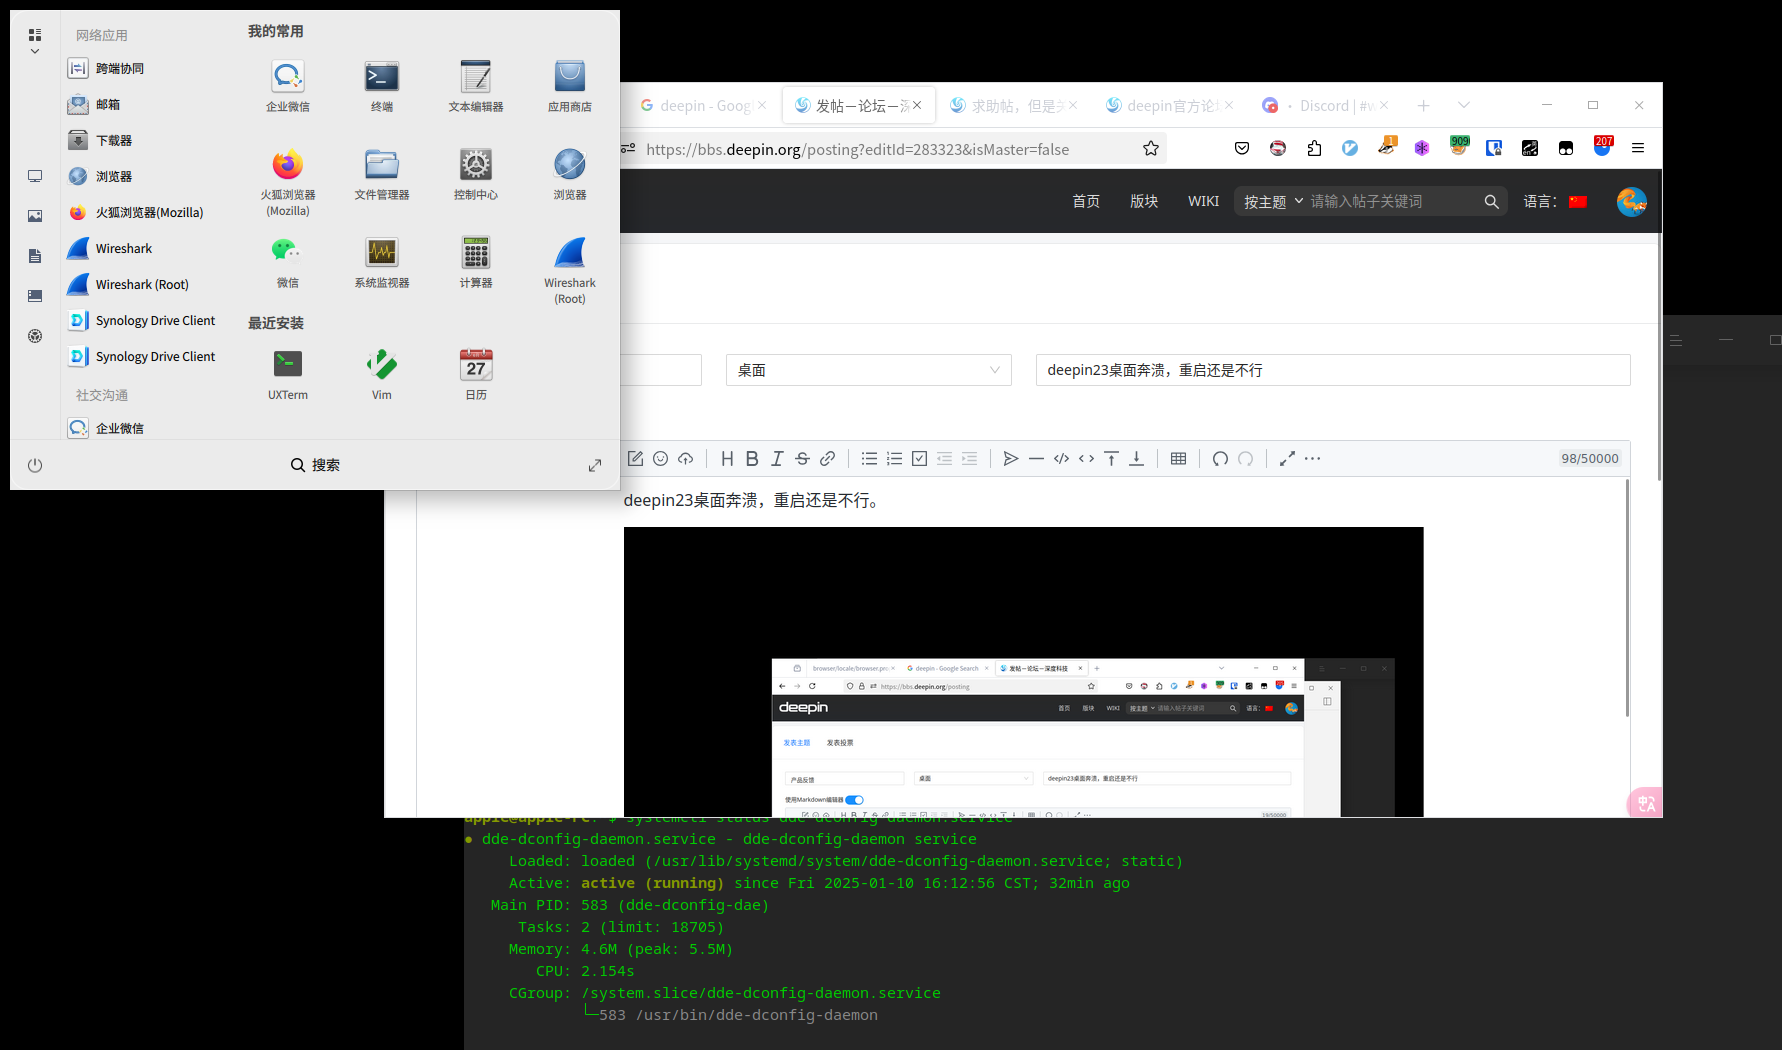Open the forum 版块 sections page

pyautogui.click(x=1144, y=201)
